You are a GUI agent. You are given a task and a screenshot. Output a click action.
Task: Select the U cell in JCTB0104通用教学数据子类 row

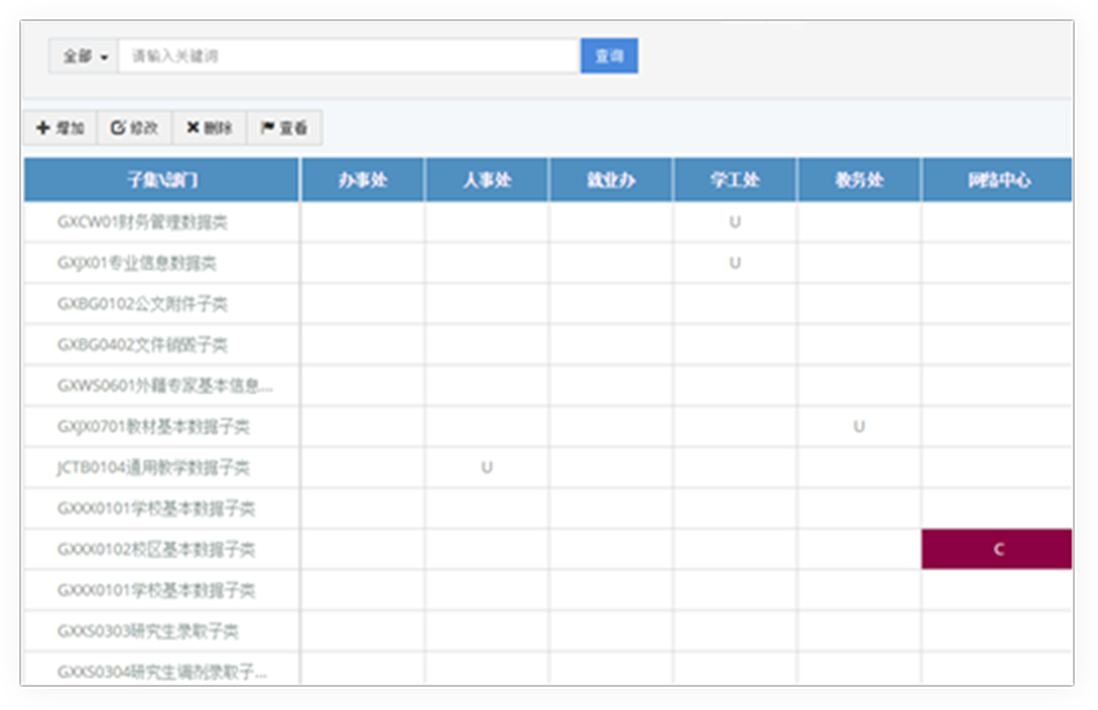[486, 467]
